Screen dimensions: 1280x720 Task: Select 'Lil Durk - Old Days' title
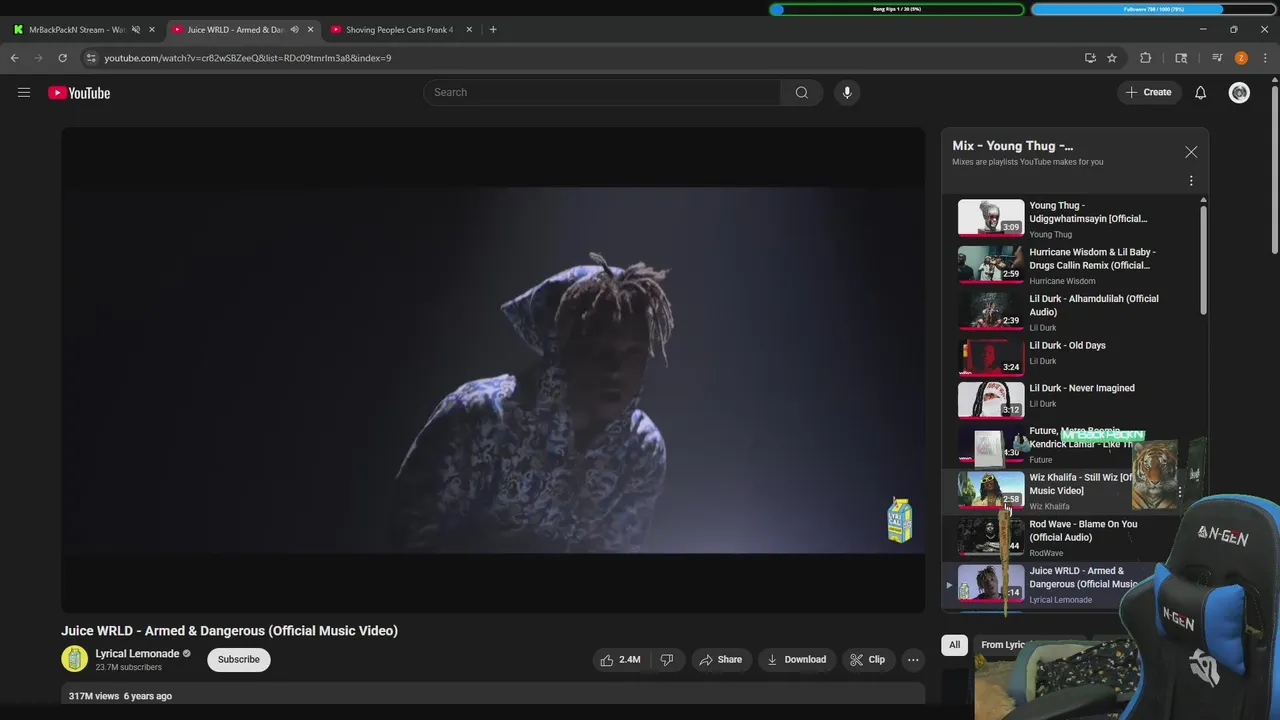1067,345
